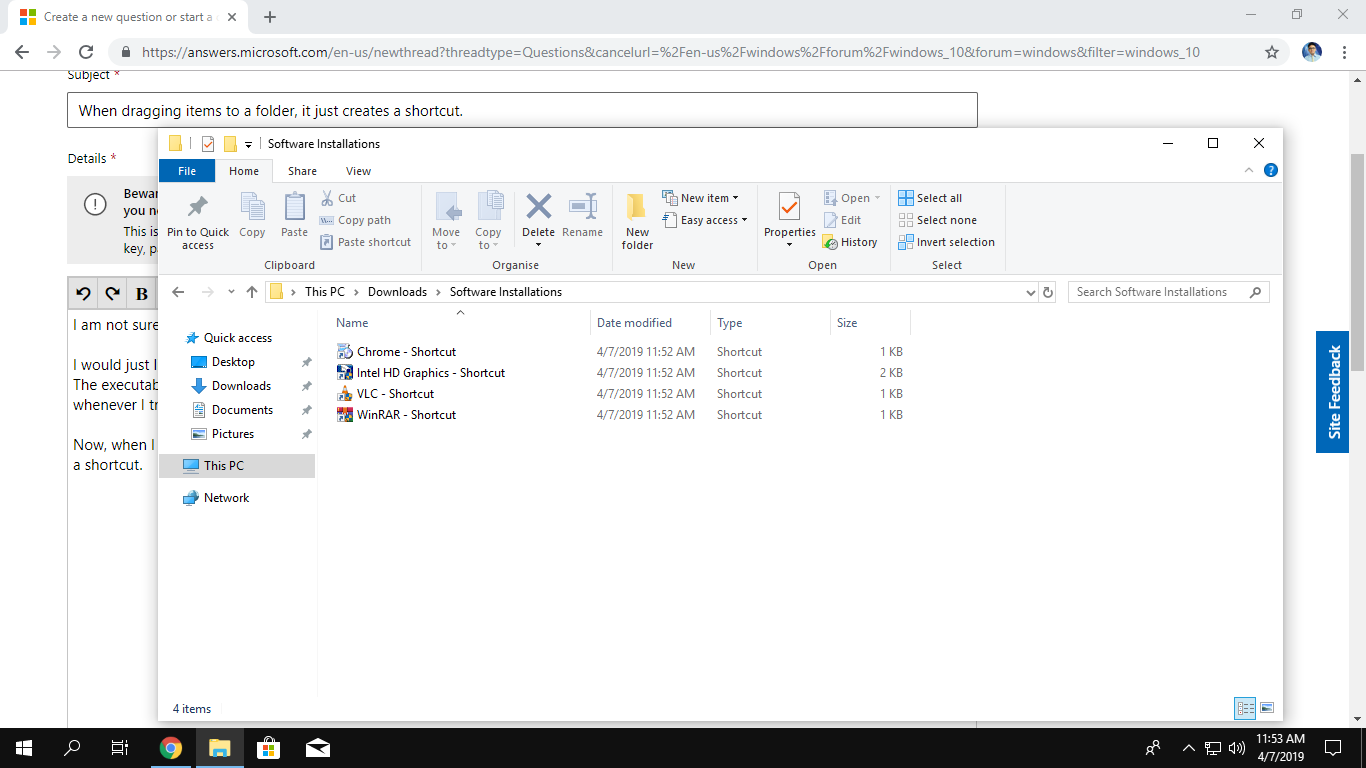Expand the Properties dropdown arrow
Viewport: 1366px width, 768px height.
pyautogui.click(x=789, y=245)
